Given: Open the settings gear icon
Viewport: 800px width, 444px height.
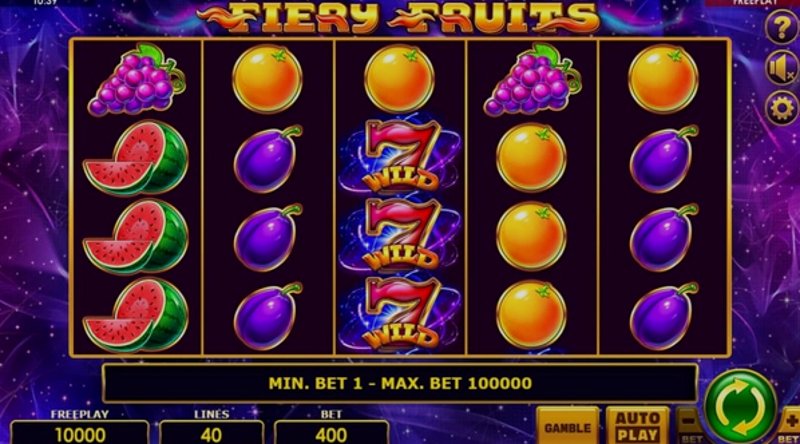Looking at the screenshot, I should [x=782, y=108].
